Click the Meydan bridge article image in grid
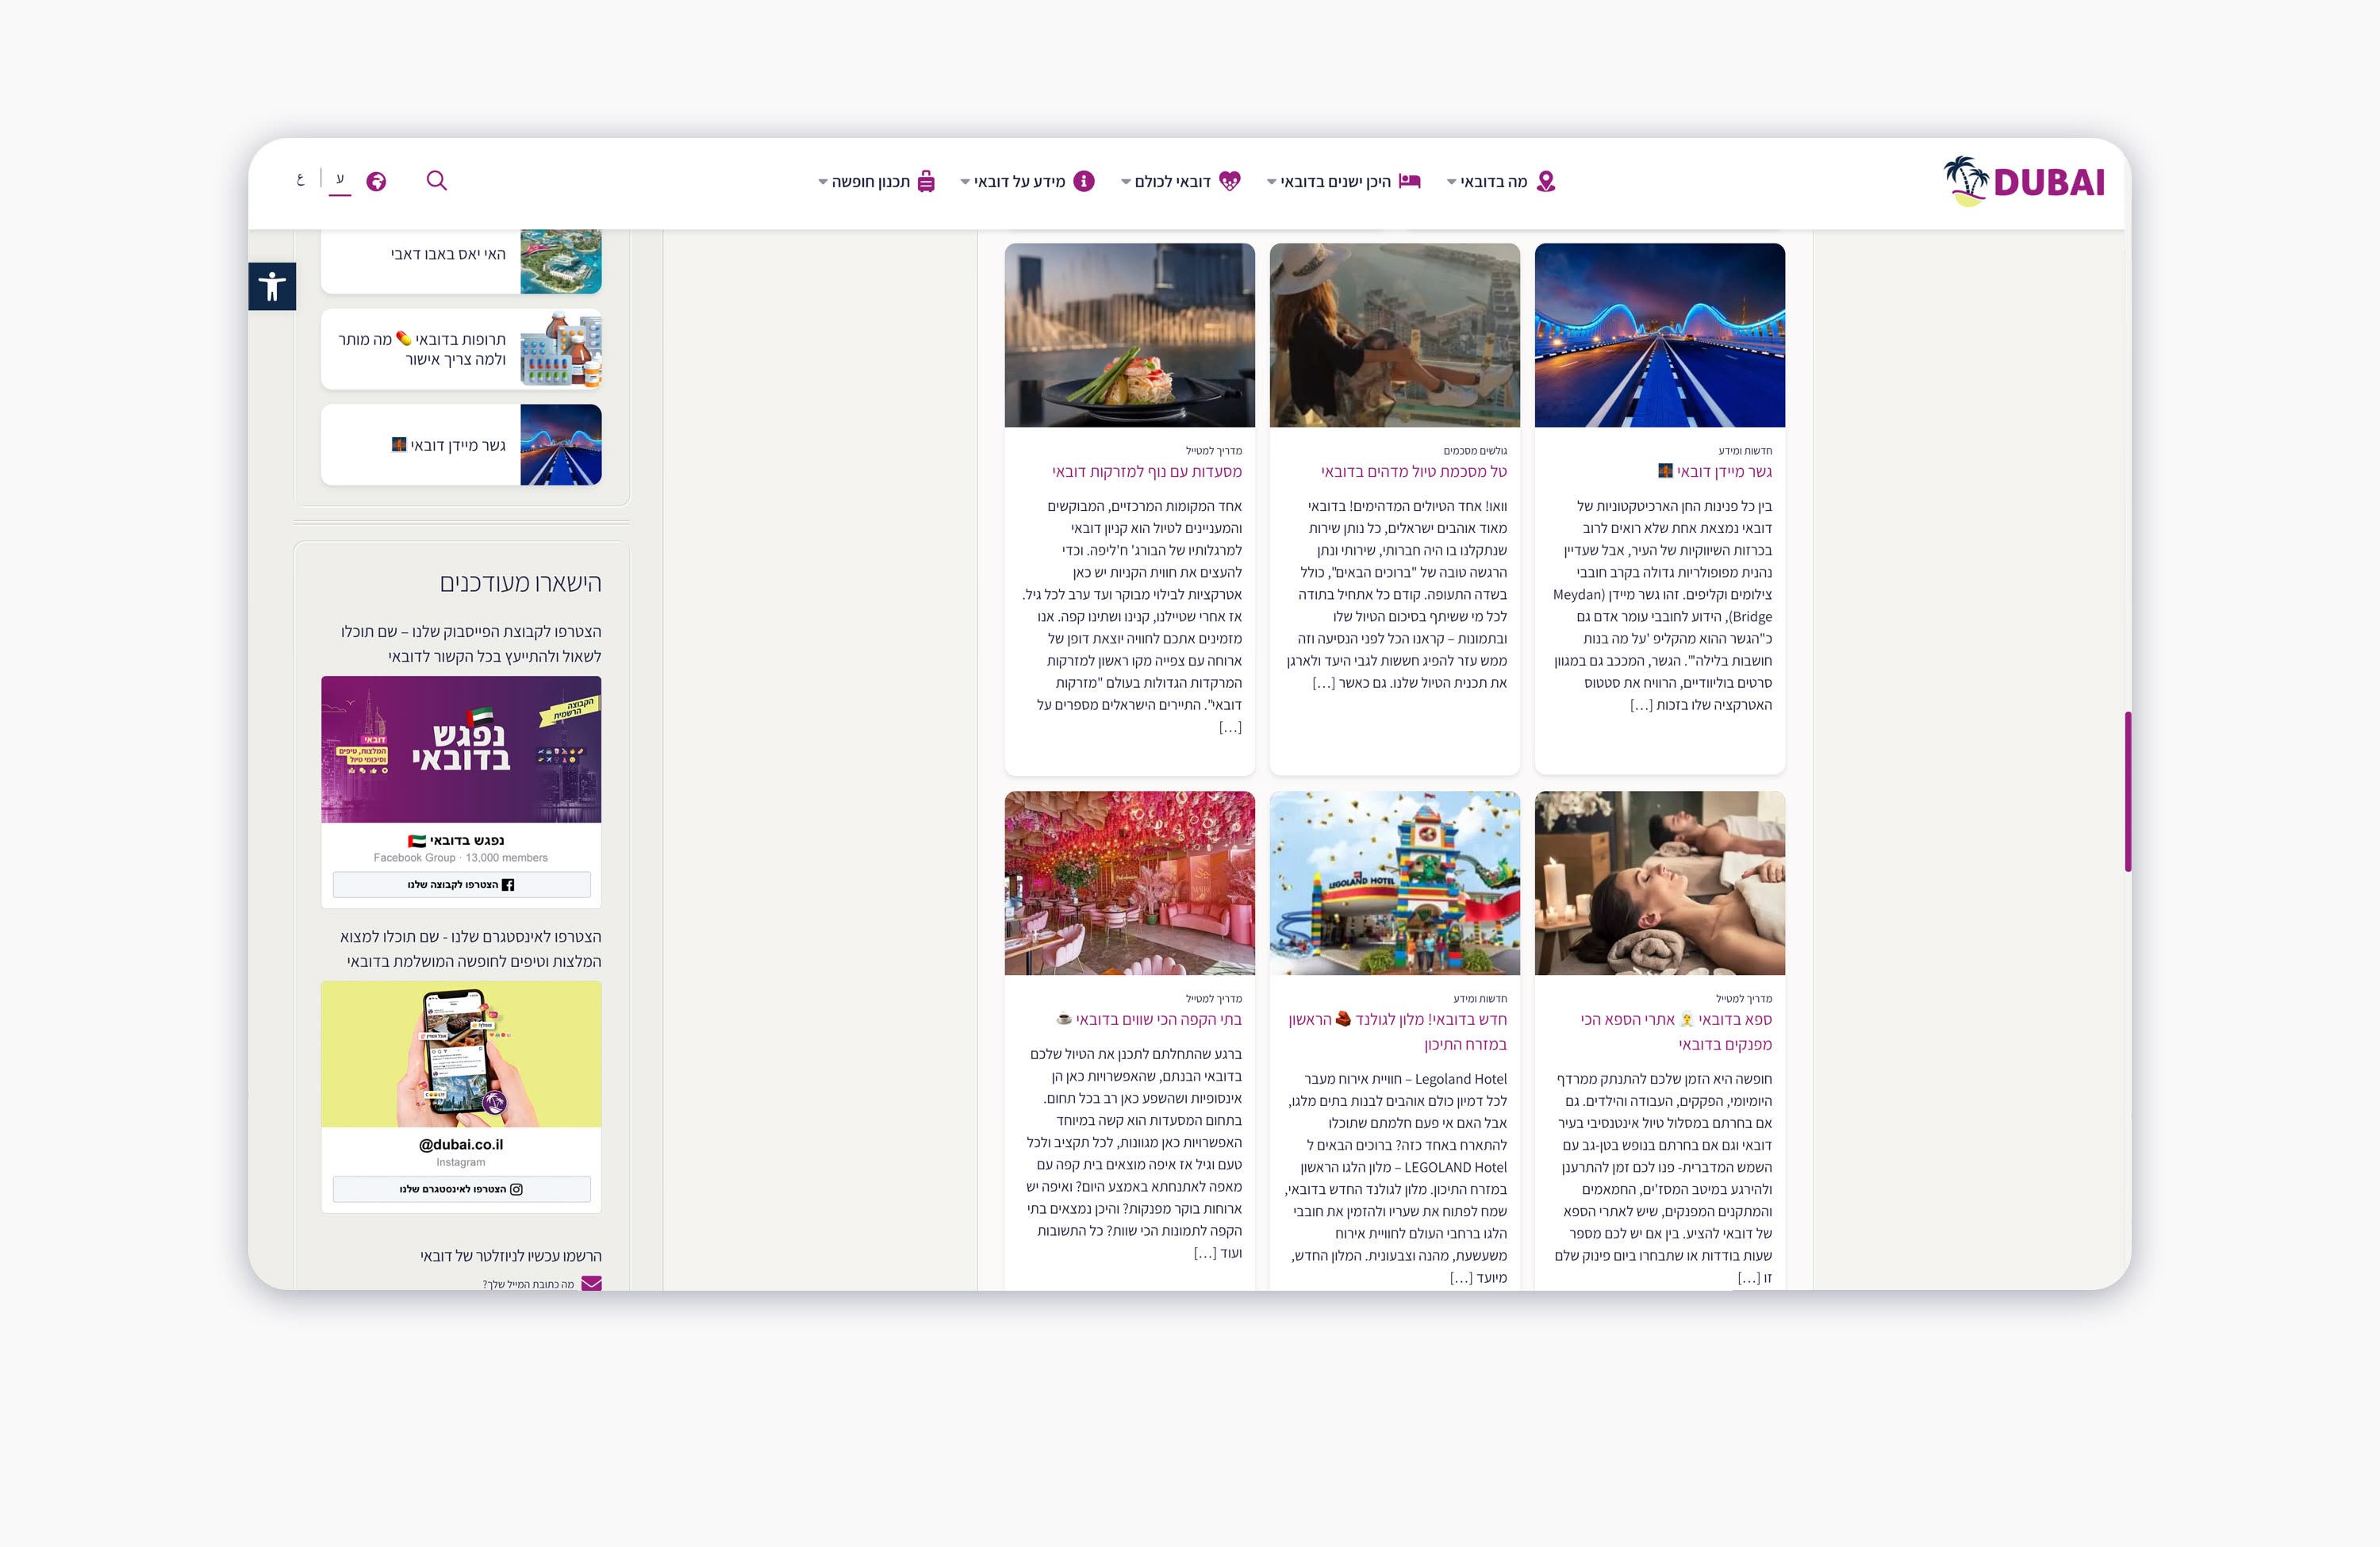The height and width of the screenshot is (1547, 2380). click(1660, 335)
